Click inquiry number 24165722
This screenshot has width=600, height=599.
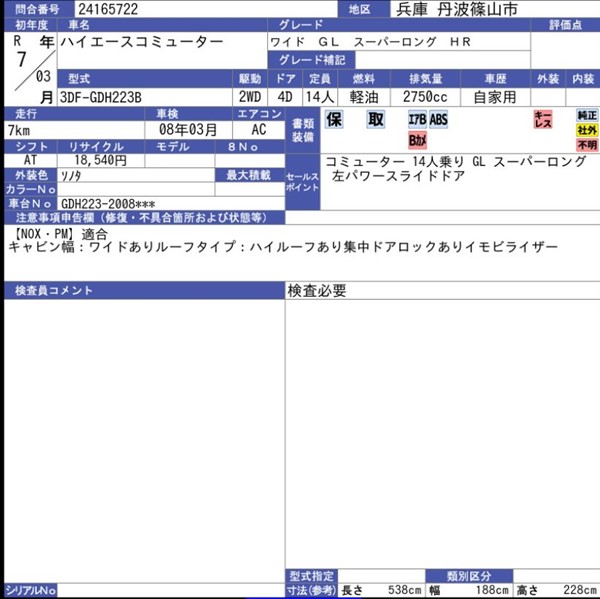coord(108,9)
